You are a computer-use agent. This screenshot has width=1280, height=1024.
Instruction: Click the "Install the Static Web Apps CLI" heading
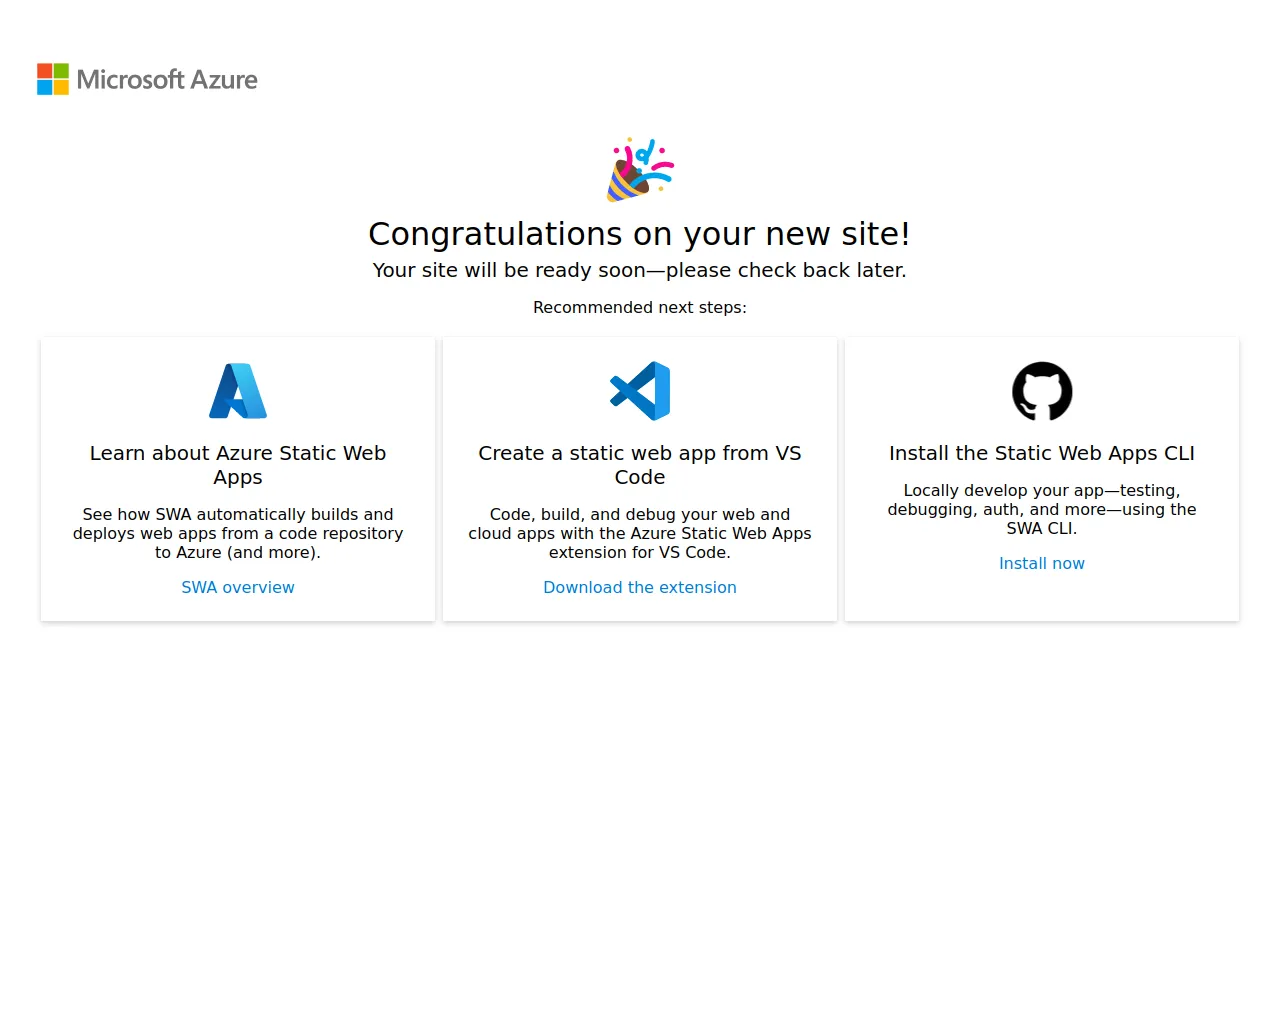(1042, 453)
